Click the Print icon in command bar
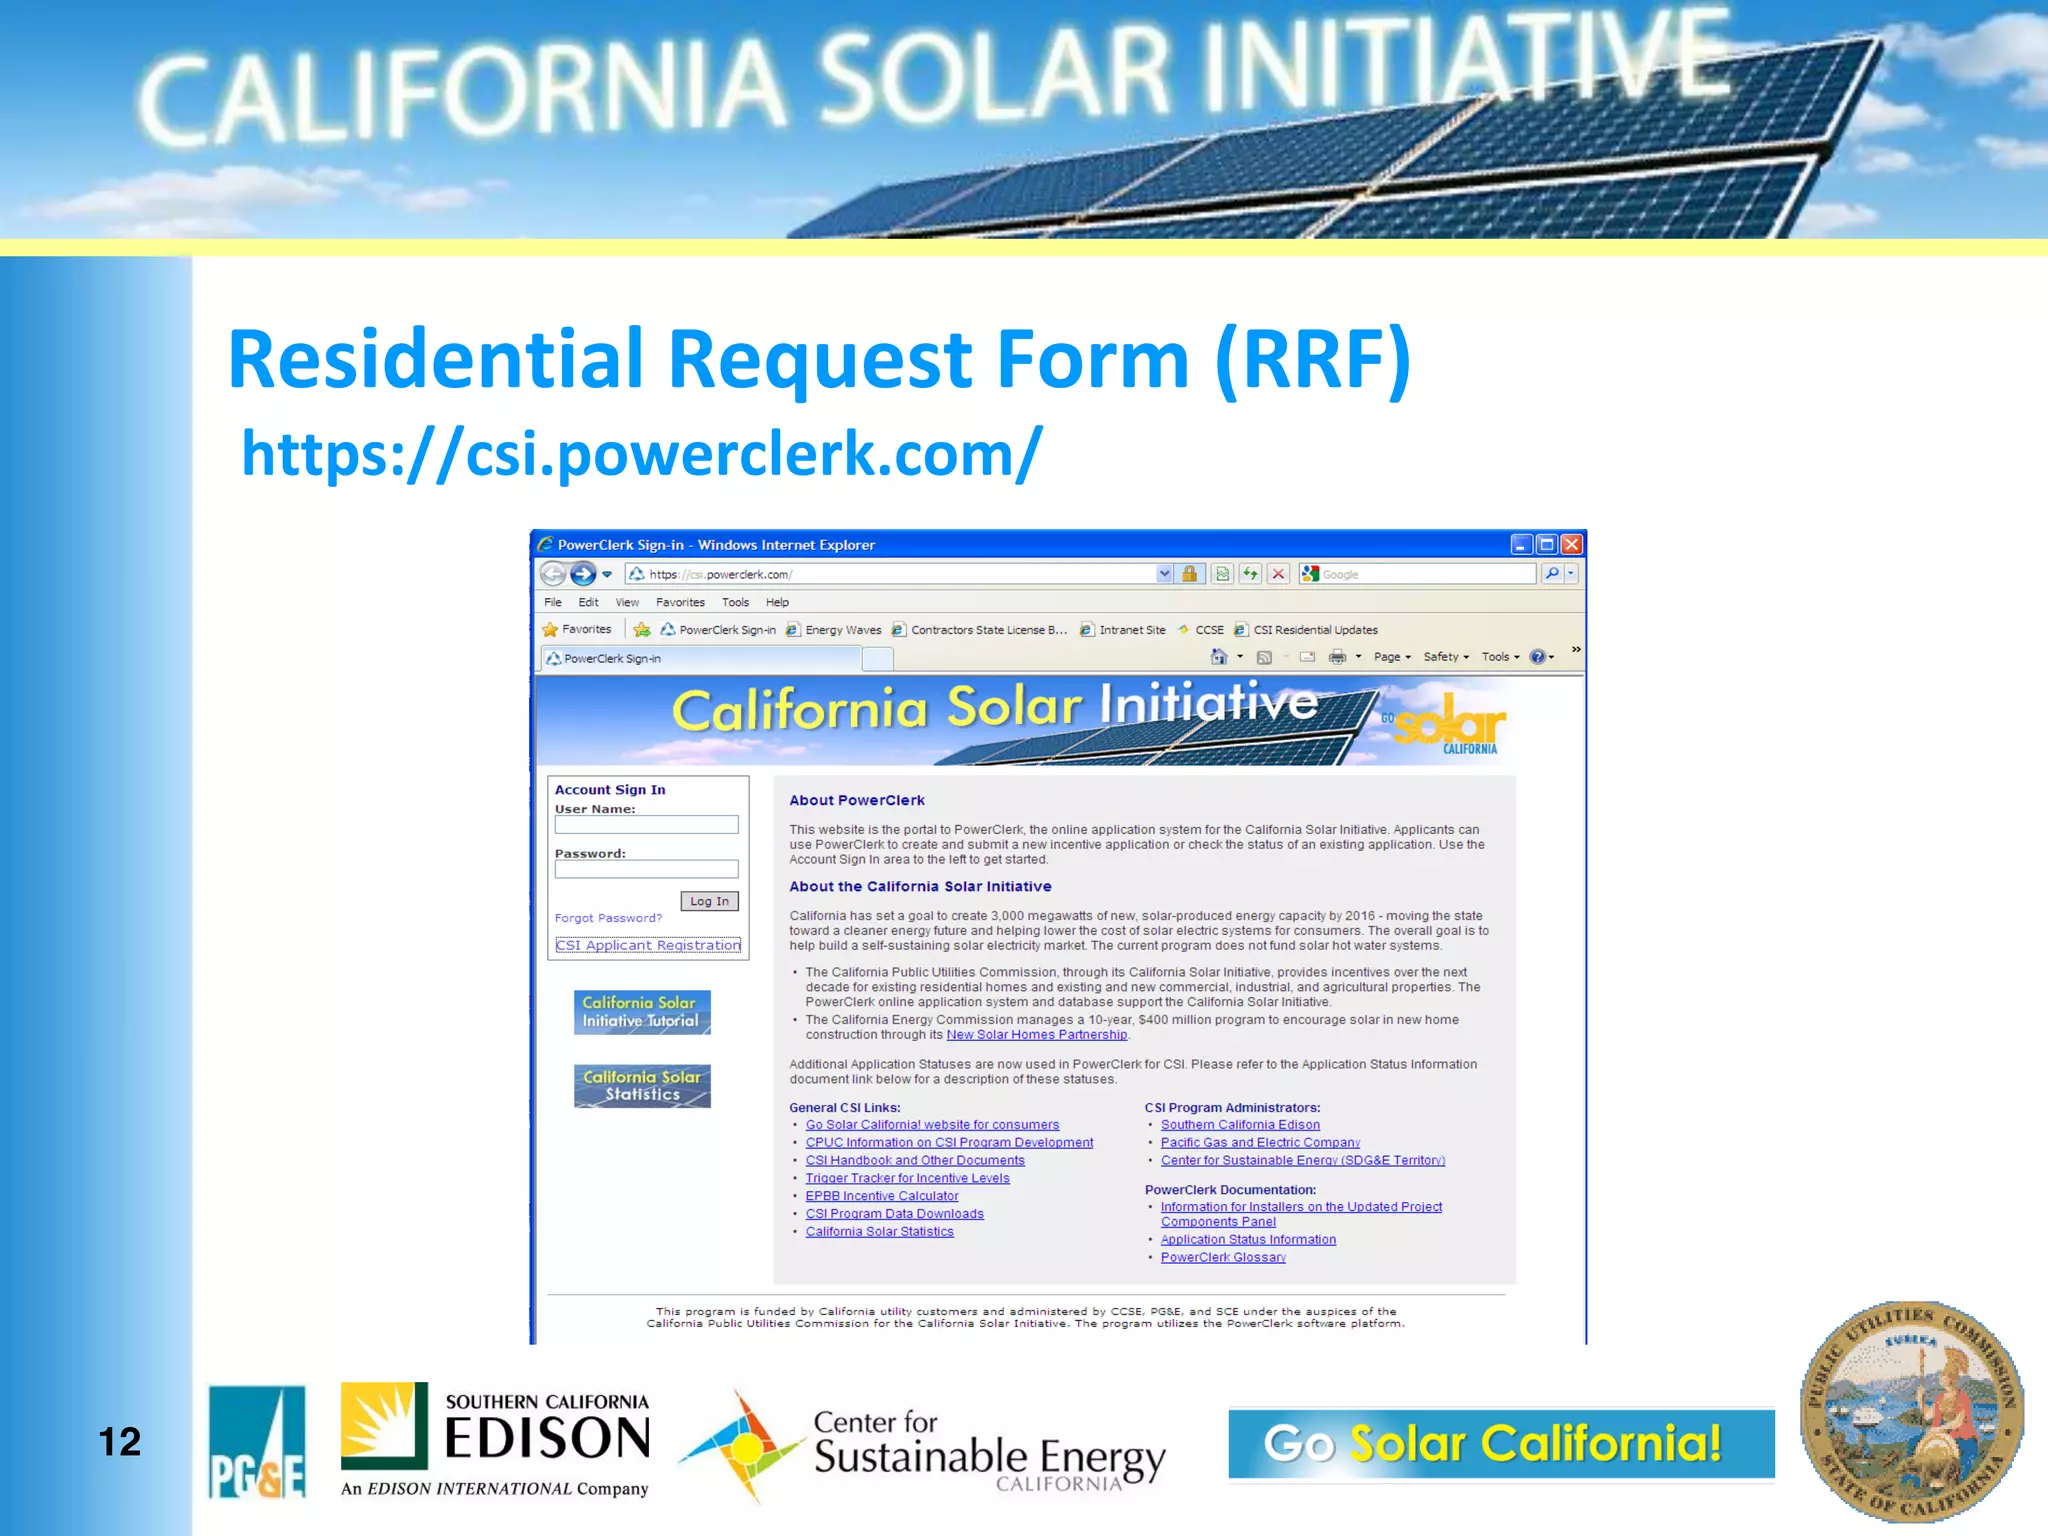The image size is (2048, 1536). (1337, 657)
